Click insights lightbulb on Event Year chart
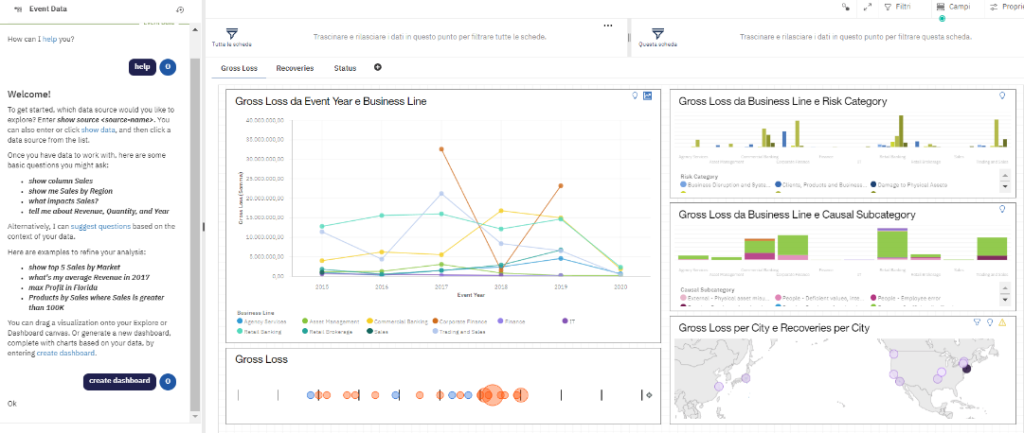Image resolution: width=1024 pixels, height=433 pixels. coord(633,96)
